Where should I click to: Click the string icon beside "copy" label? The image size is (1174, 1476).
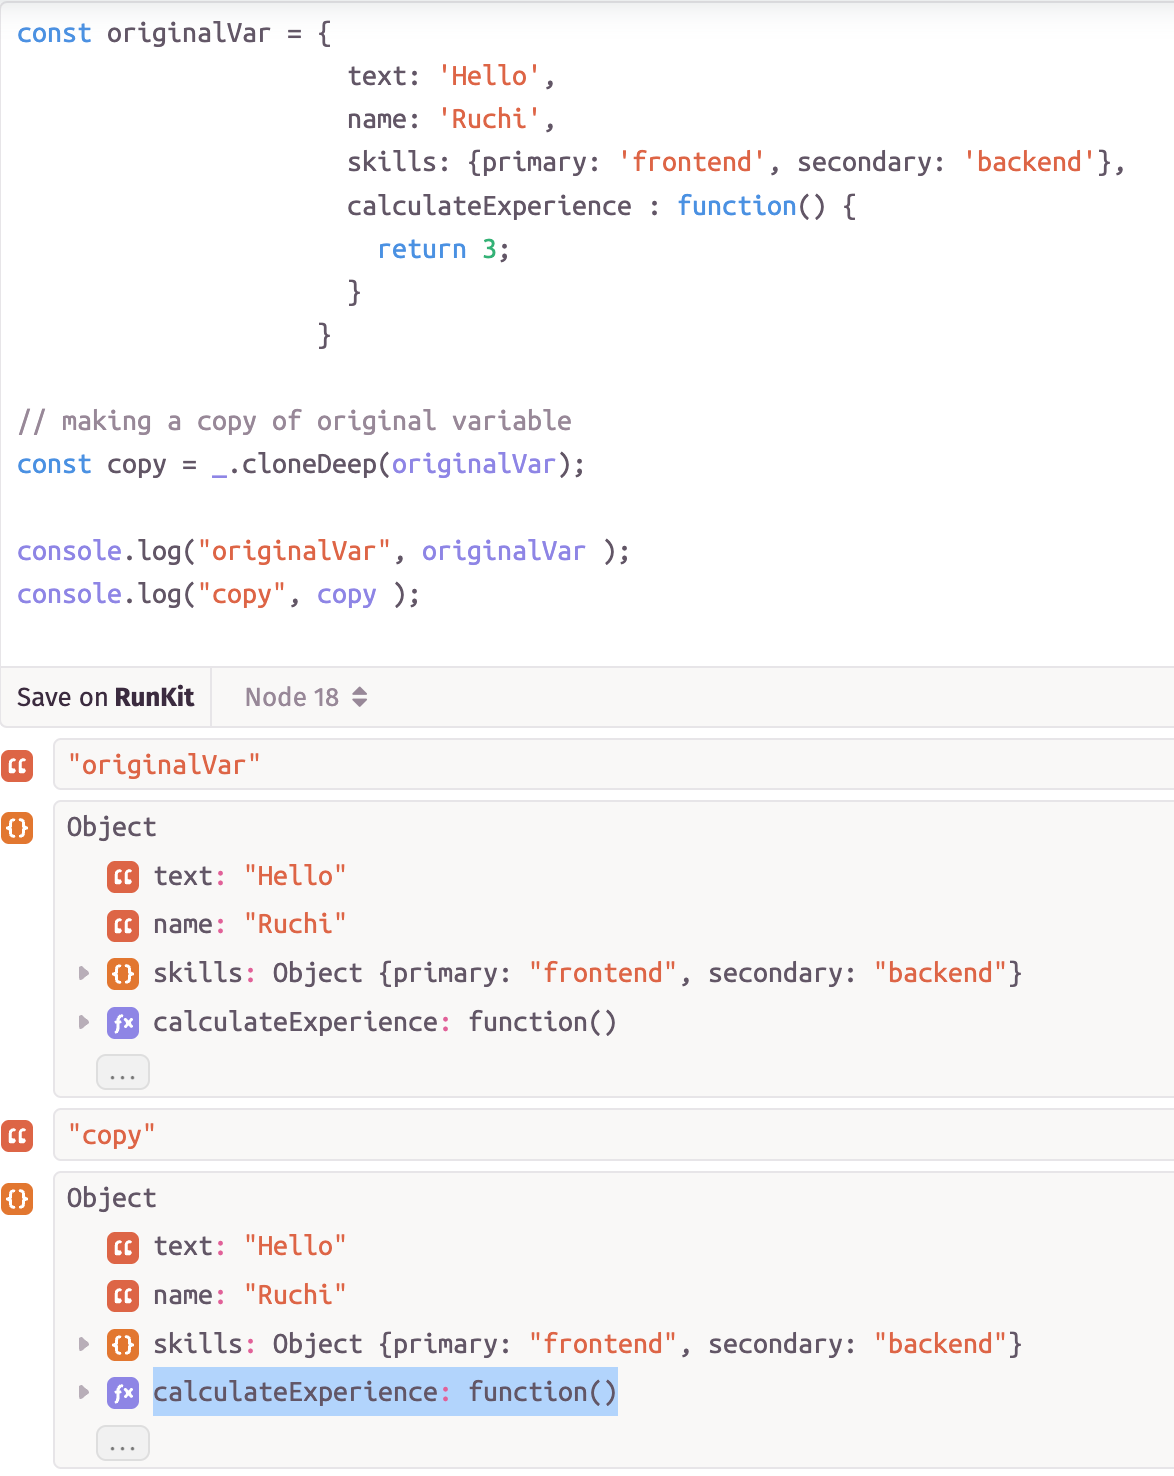pos(17,1135)
